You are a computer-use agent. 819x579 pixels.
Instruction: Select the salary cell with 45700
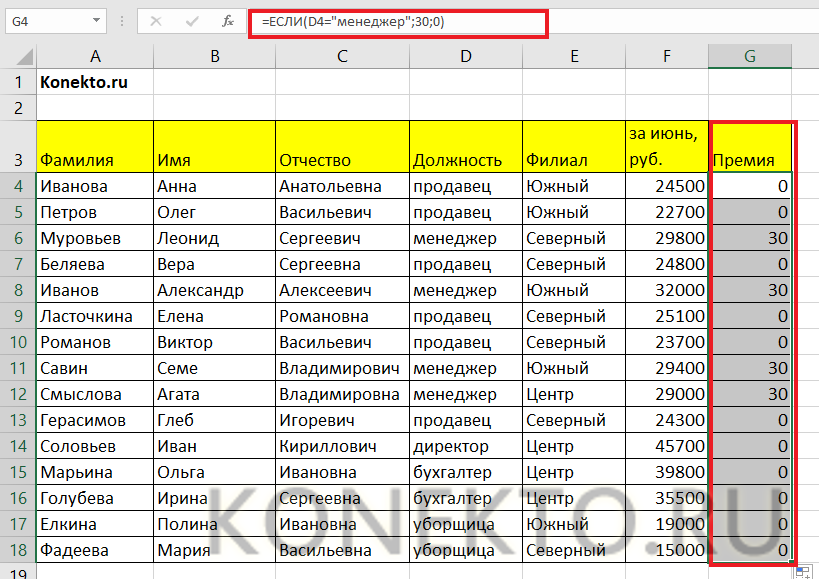[667, 446]
